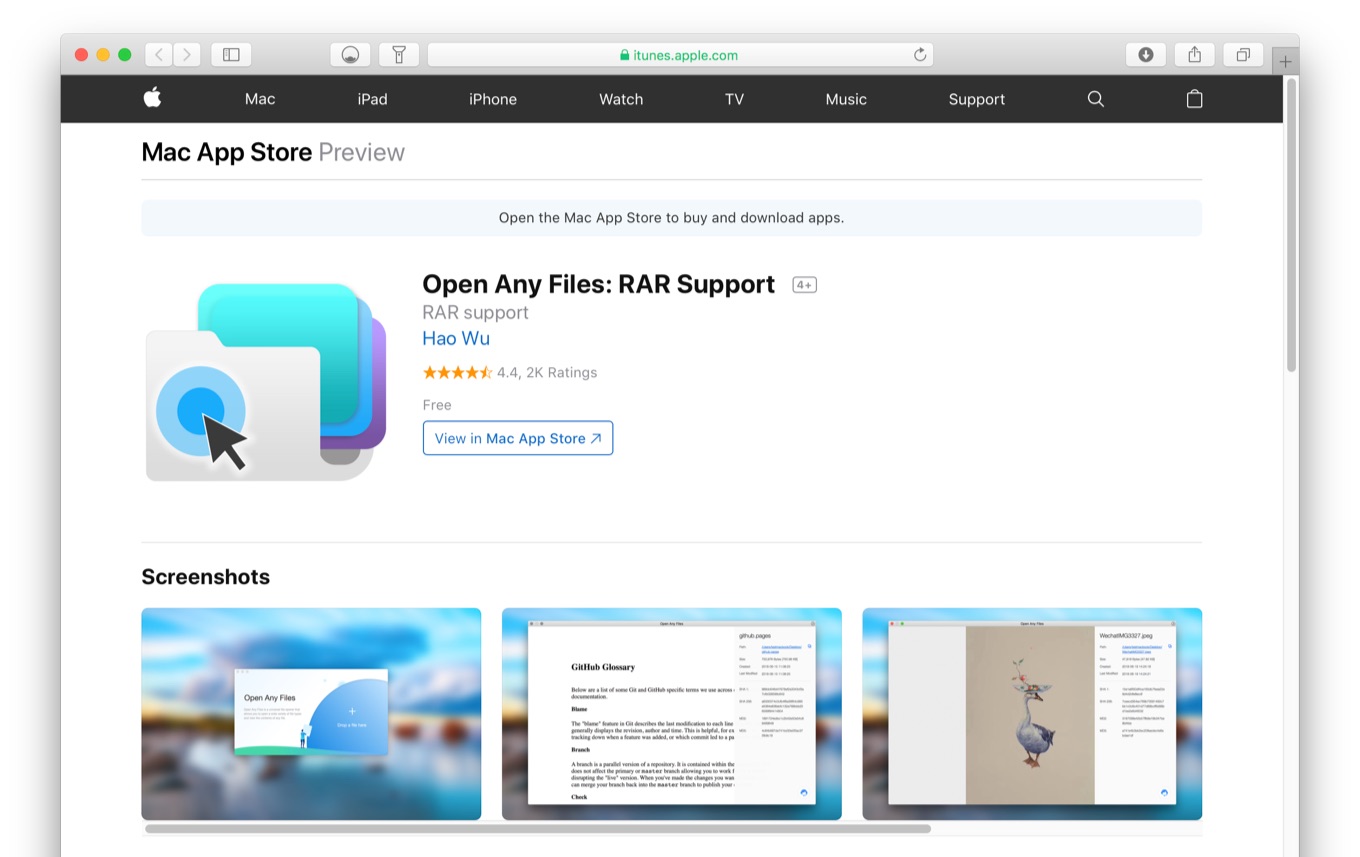Reload the page using the refresh icon
This screenshot has width=1360, height=857.
point(920,55)
